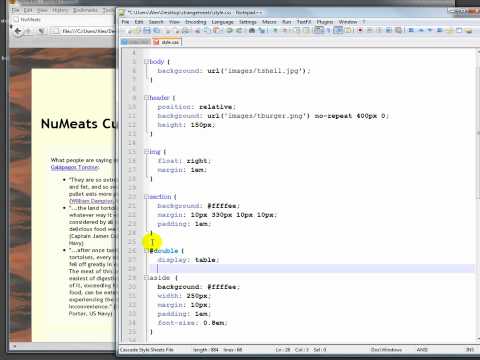The width and height of the screenshot is (480, 360).
Task: Open the File menu in Notepad++
Action: click(x=125, y=22)
